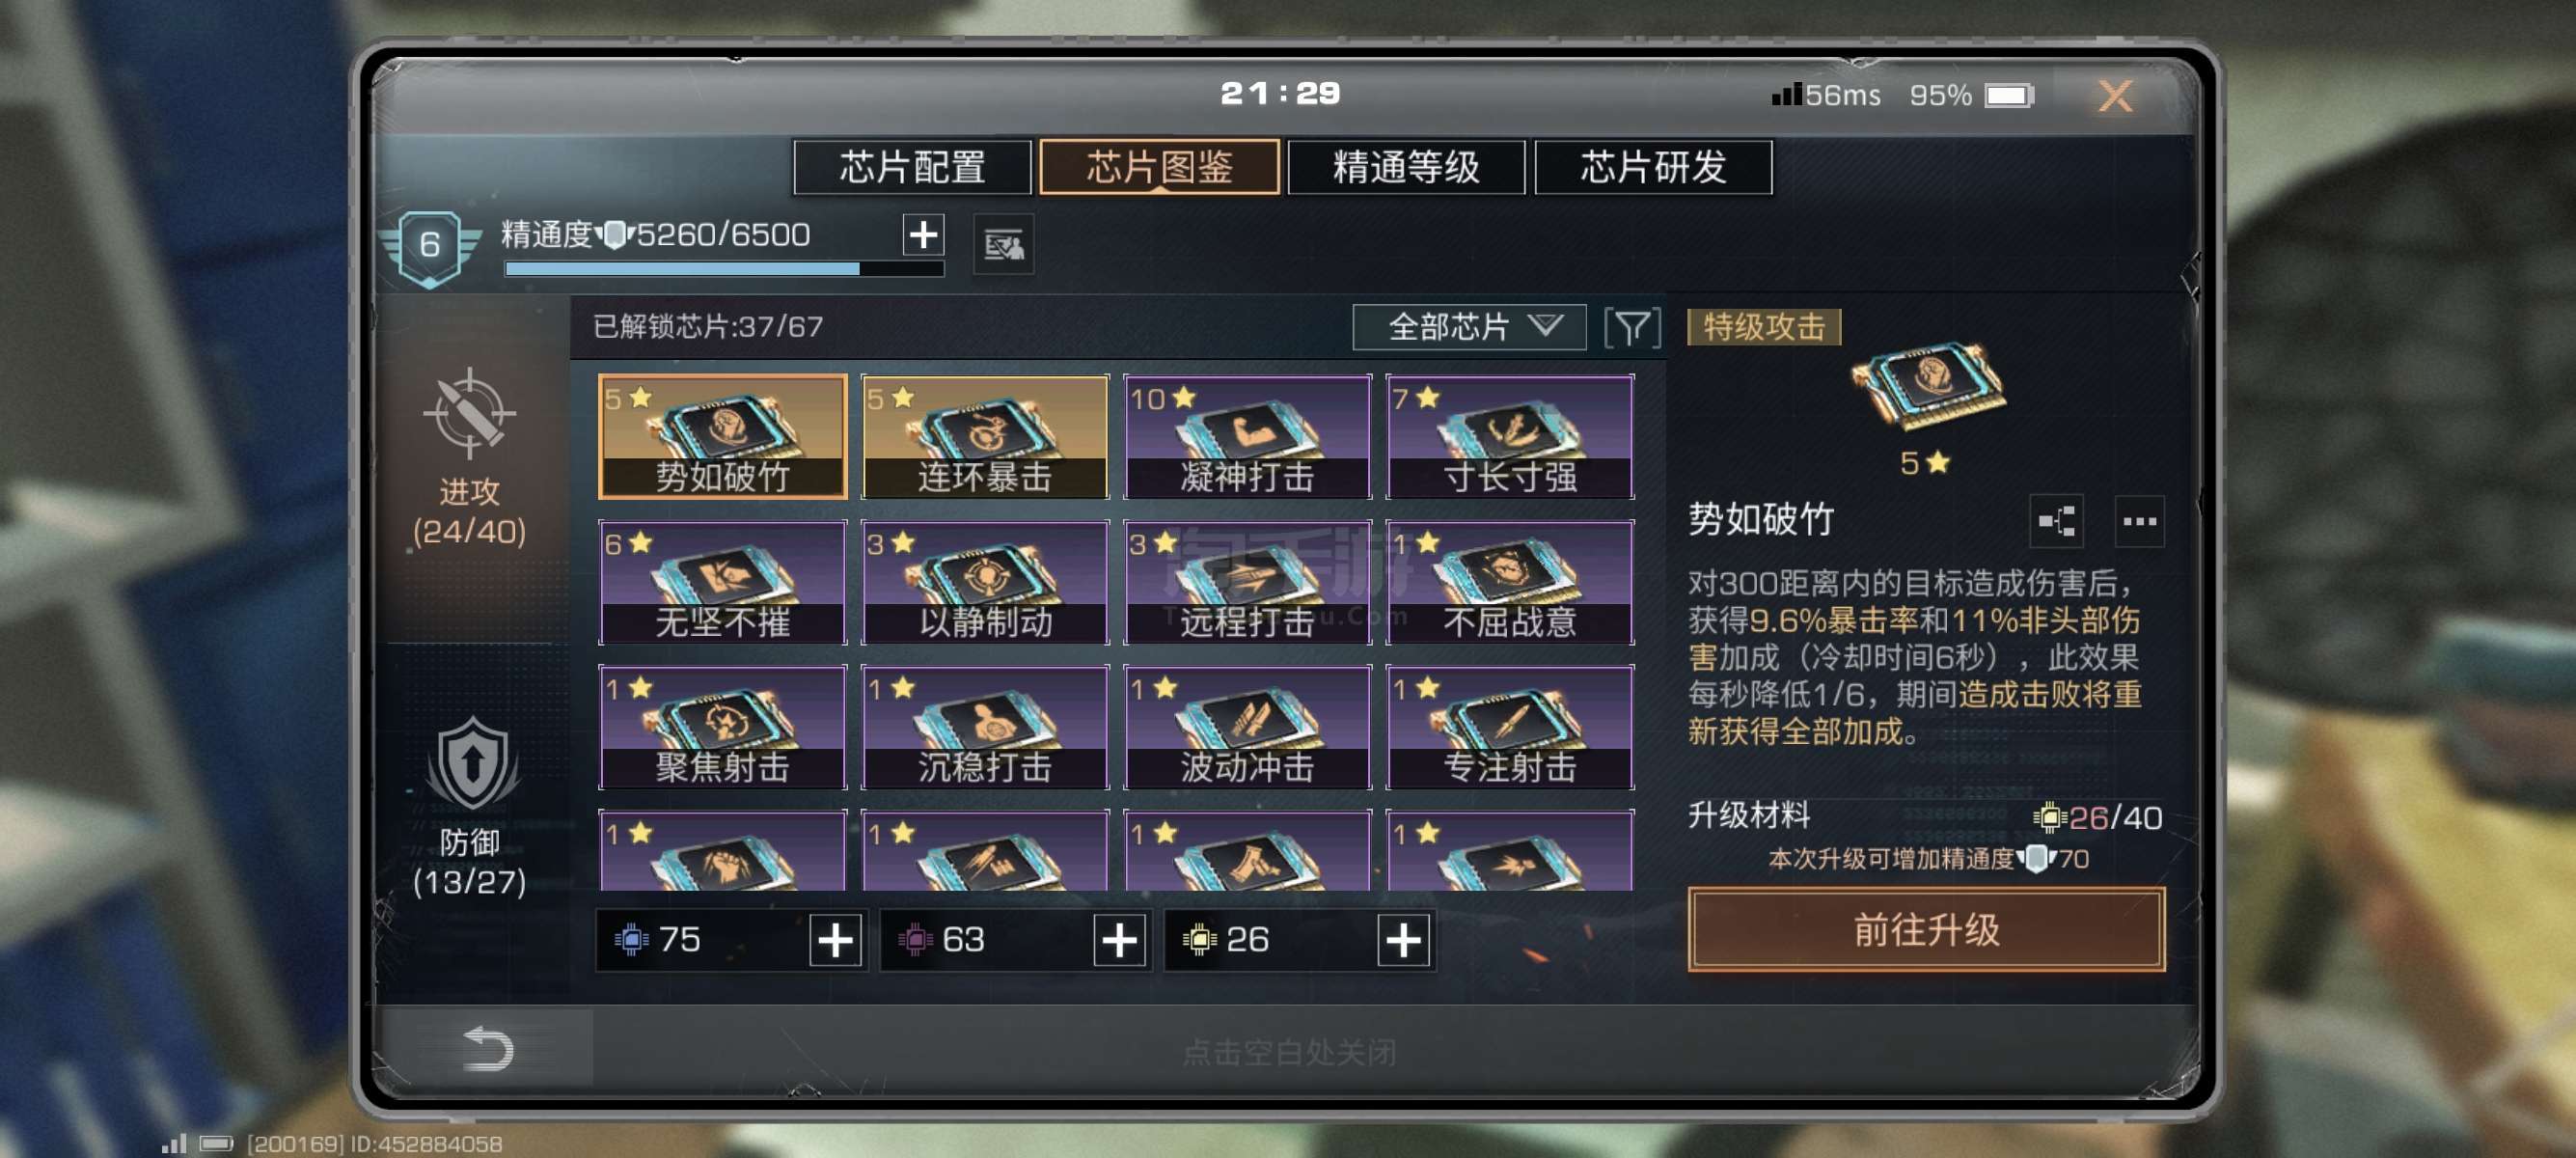Select the 凝神打击 chip thumbnail

pyautogui.click(x=1247, y=437)
